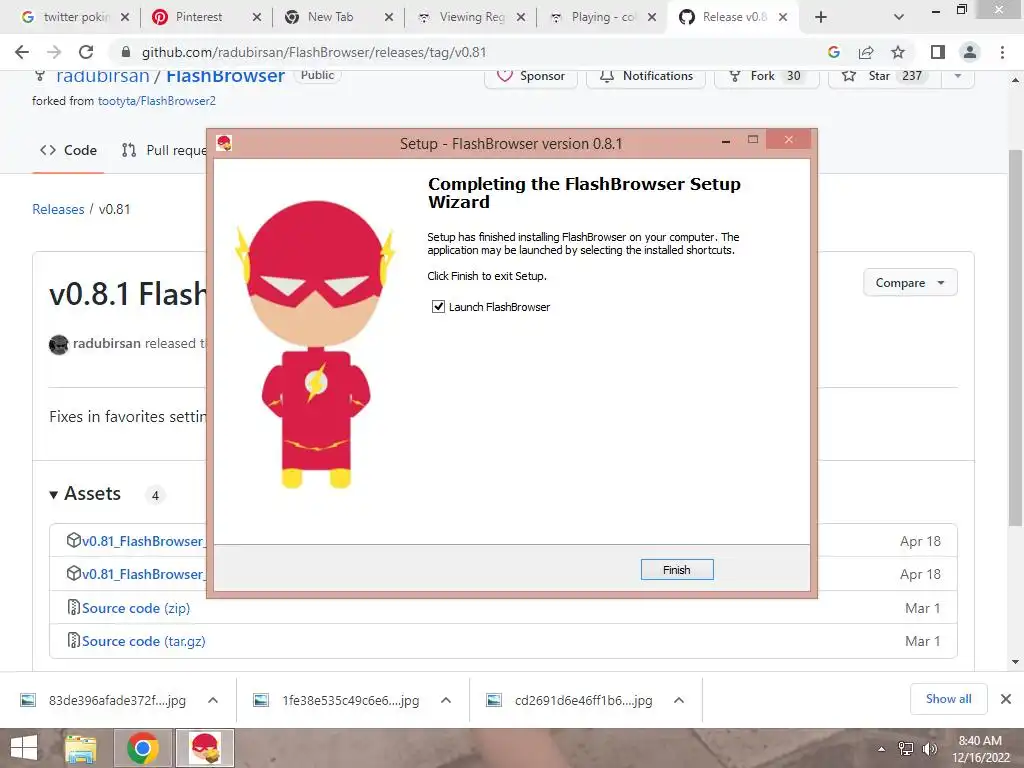Open Chrome side panel icon
The image size is (1024, 768).
coord(938,52)
